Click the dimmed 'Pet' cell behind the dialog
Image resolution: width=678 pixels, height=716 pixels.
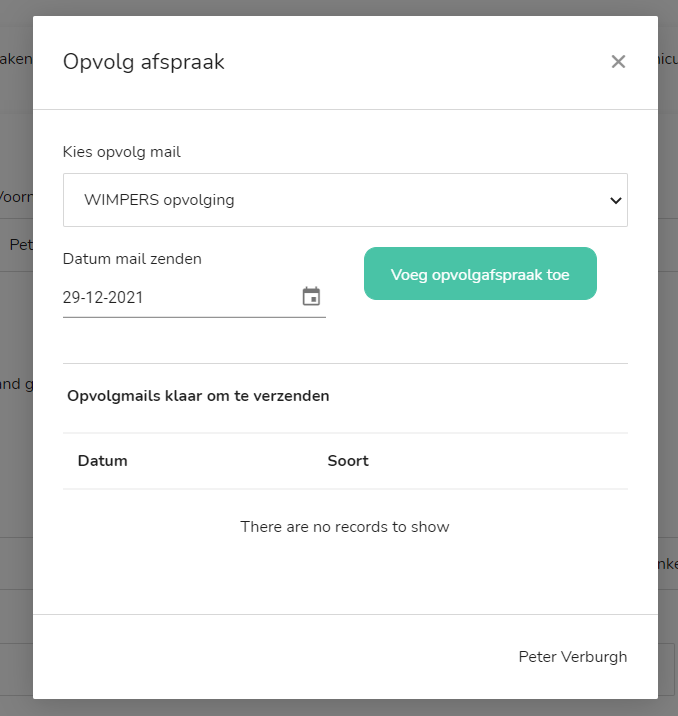coord(20,244)
